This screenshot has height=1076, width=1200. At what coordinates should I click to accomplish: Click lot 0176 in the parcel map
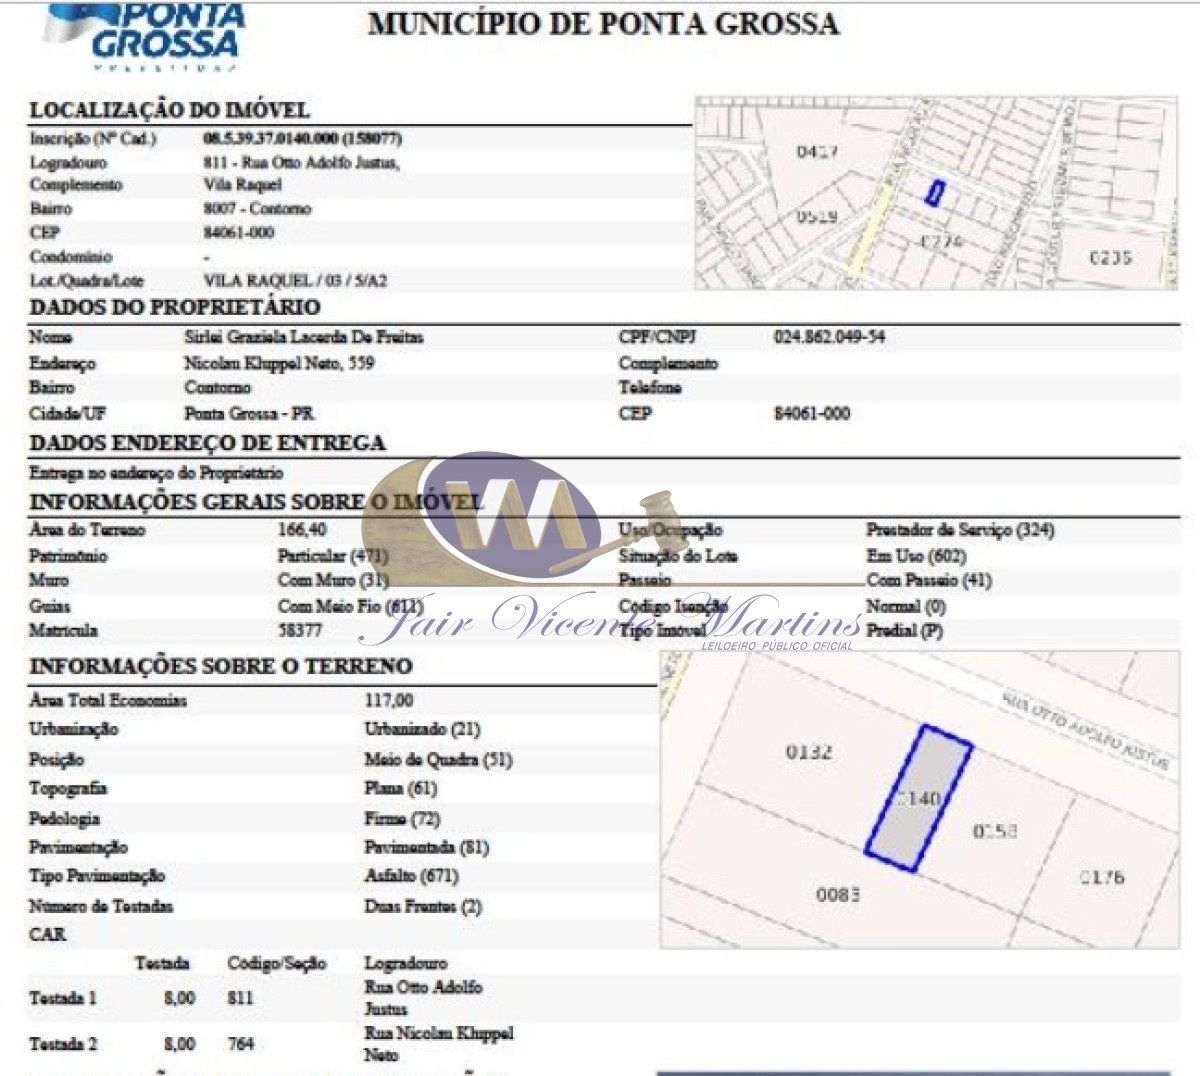point(1101,877)
